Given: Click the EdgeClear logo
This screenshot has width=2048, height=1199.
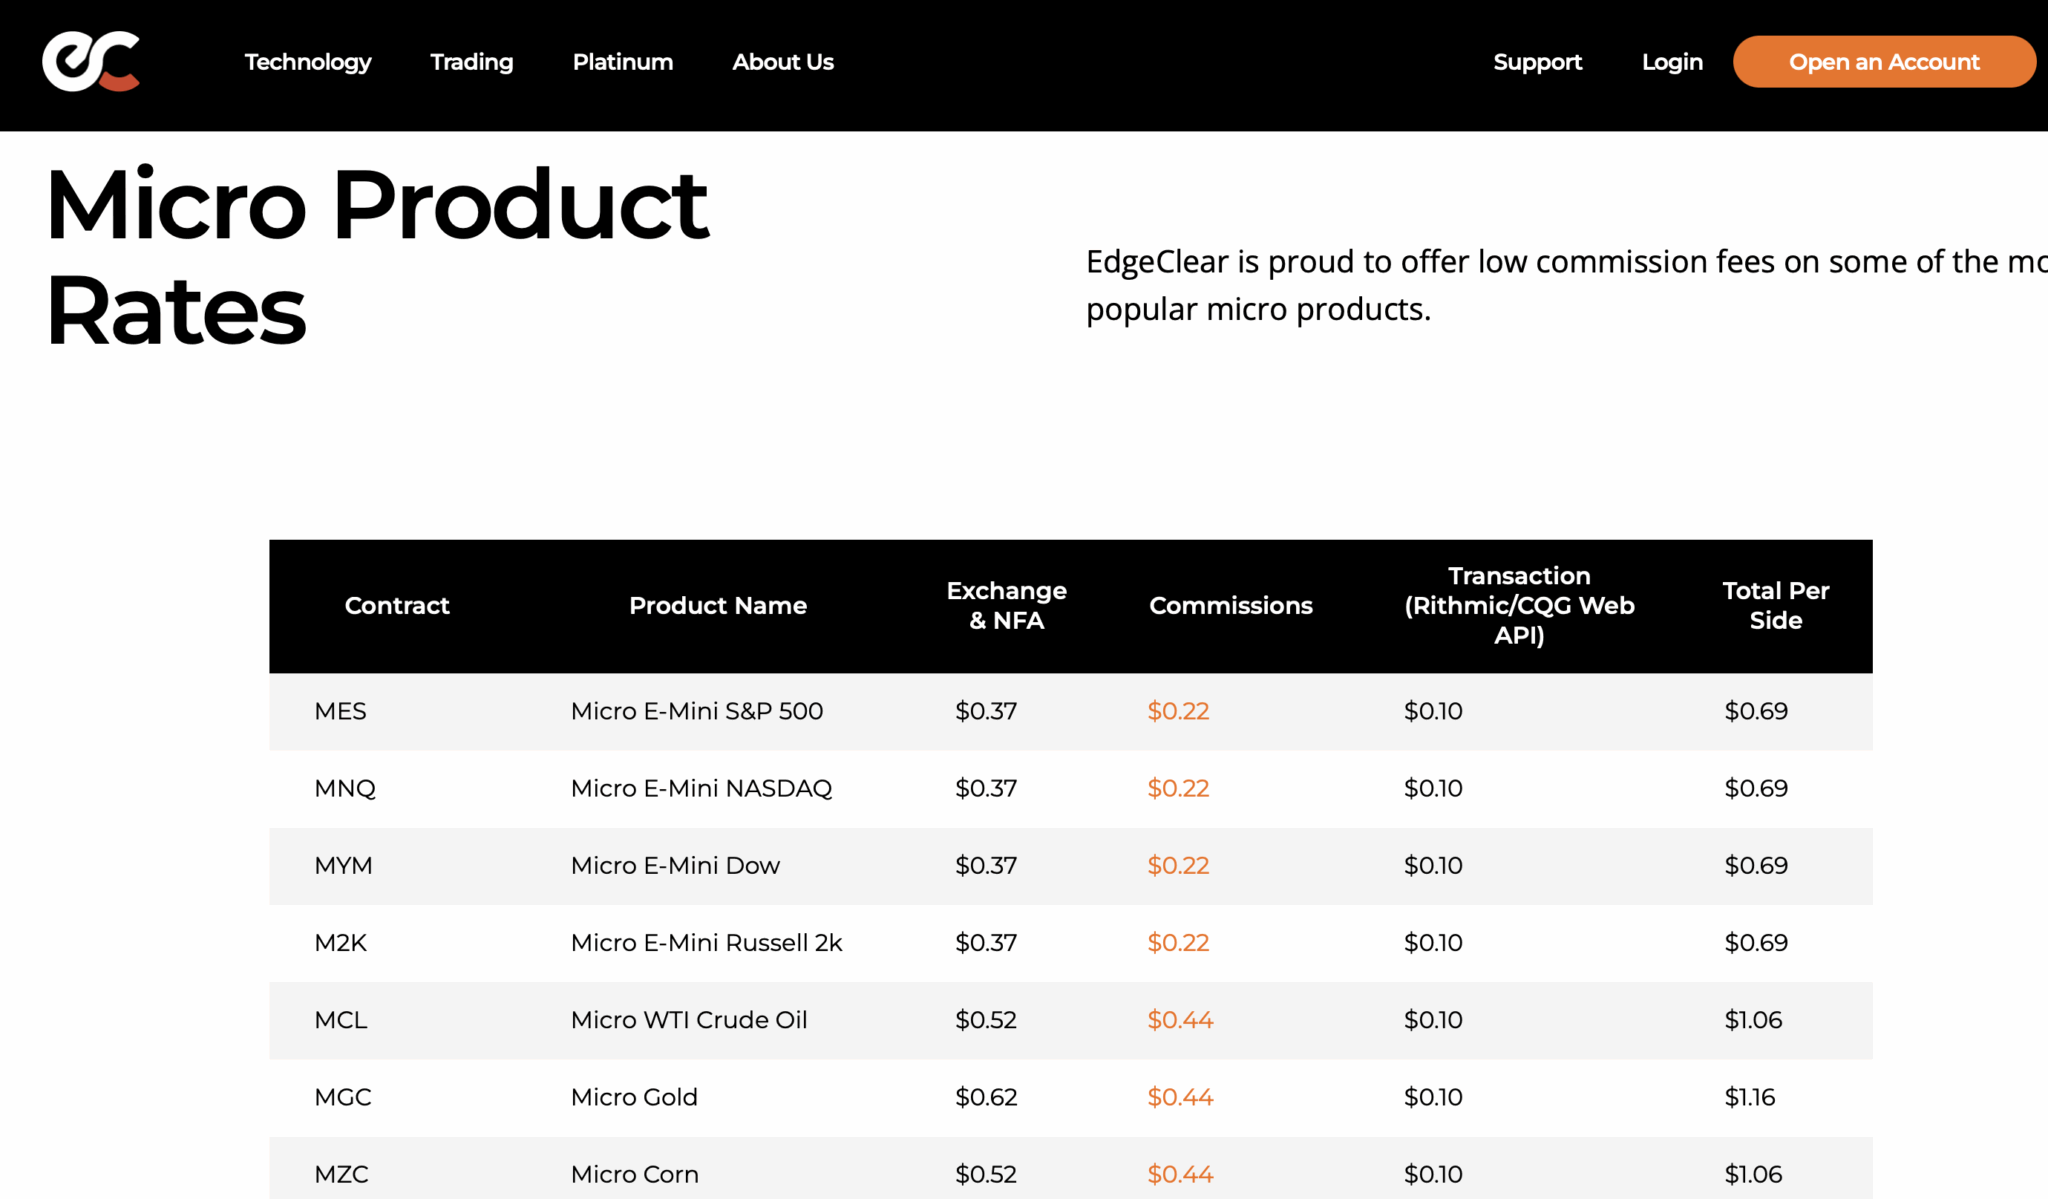Looking at the screenshot, I should (90, 62).
